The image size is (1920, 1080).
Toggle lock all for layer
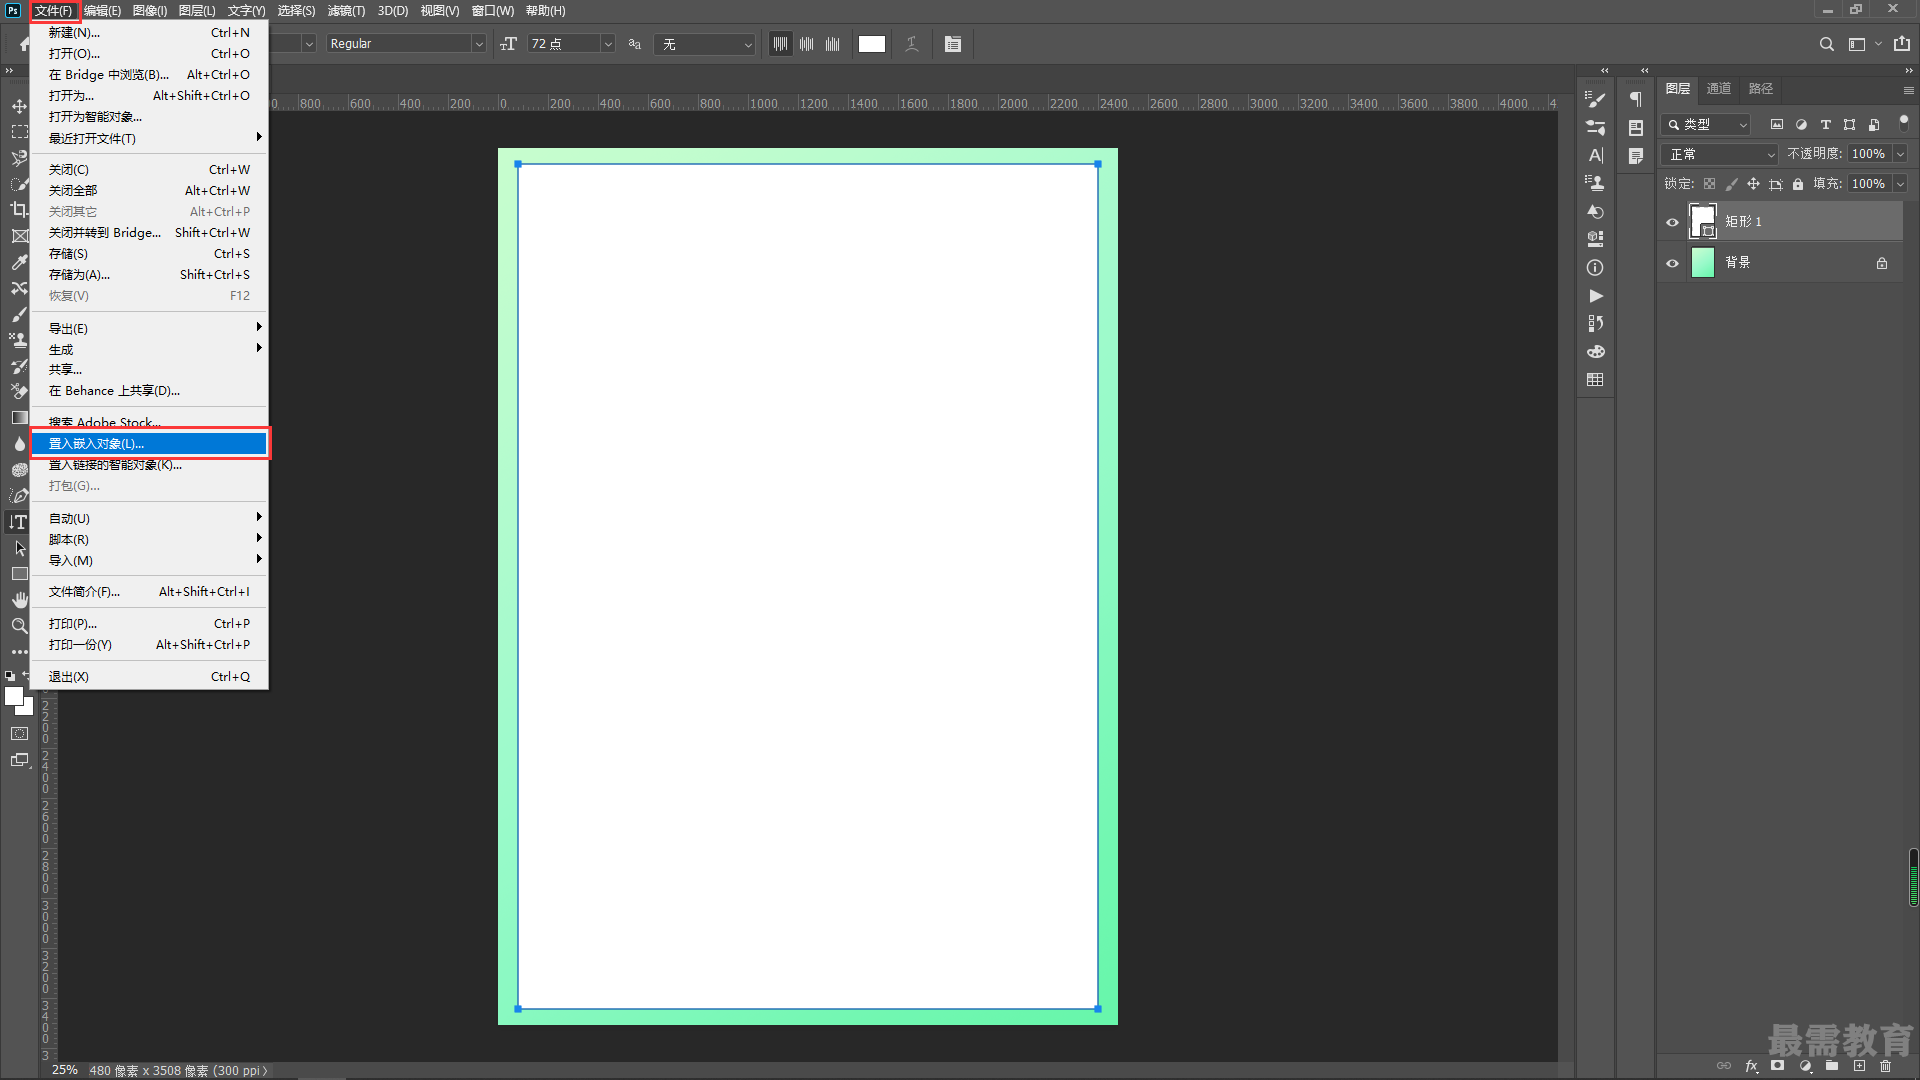click(1798, 184)
